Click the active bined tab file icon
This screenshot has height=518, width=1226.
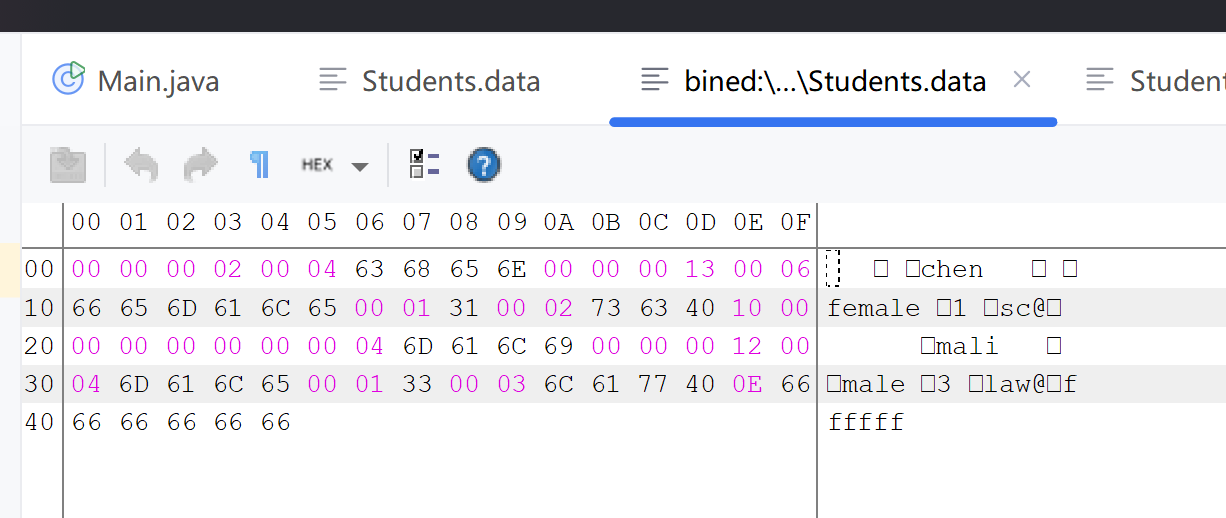655,80
